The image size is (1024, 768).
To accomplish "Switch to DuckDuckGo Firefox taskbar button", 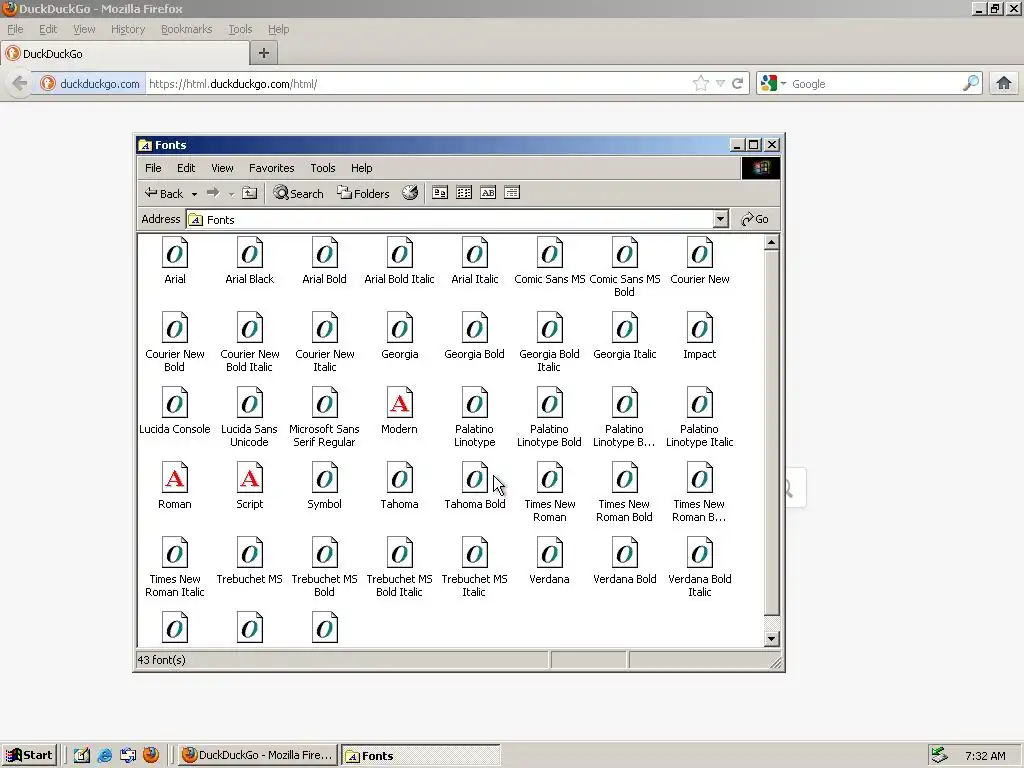I will pos(257,755).
